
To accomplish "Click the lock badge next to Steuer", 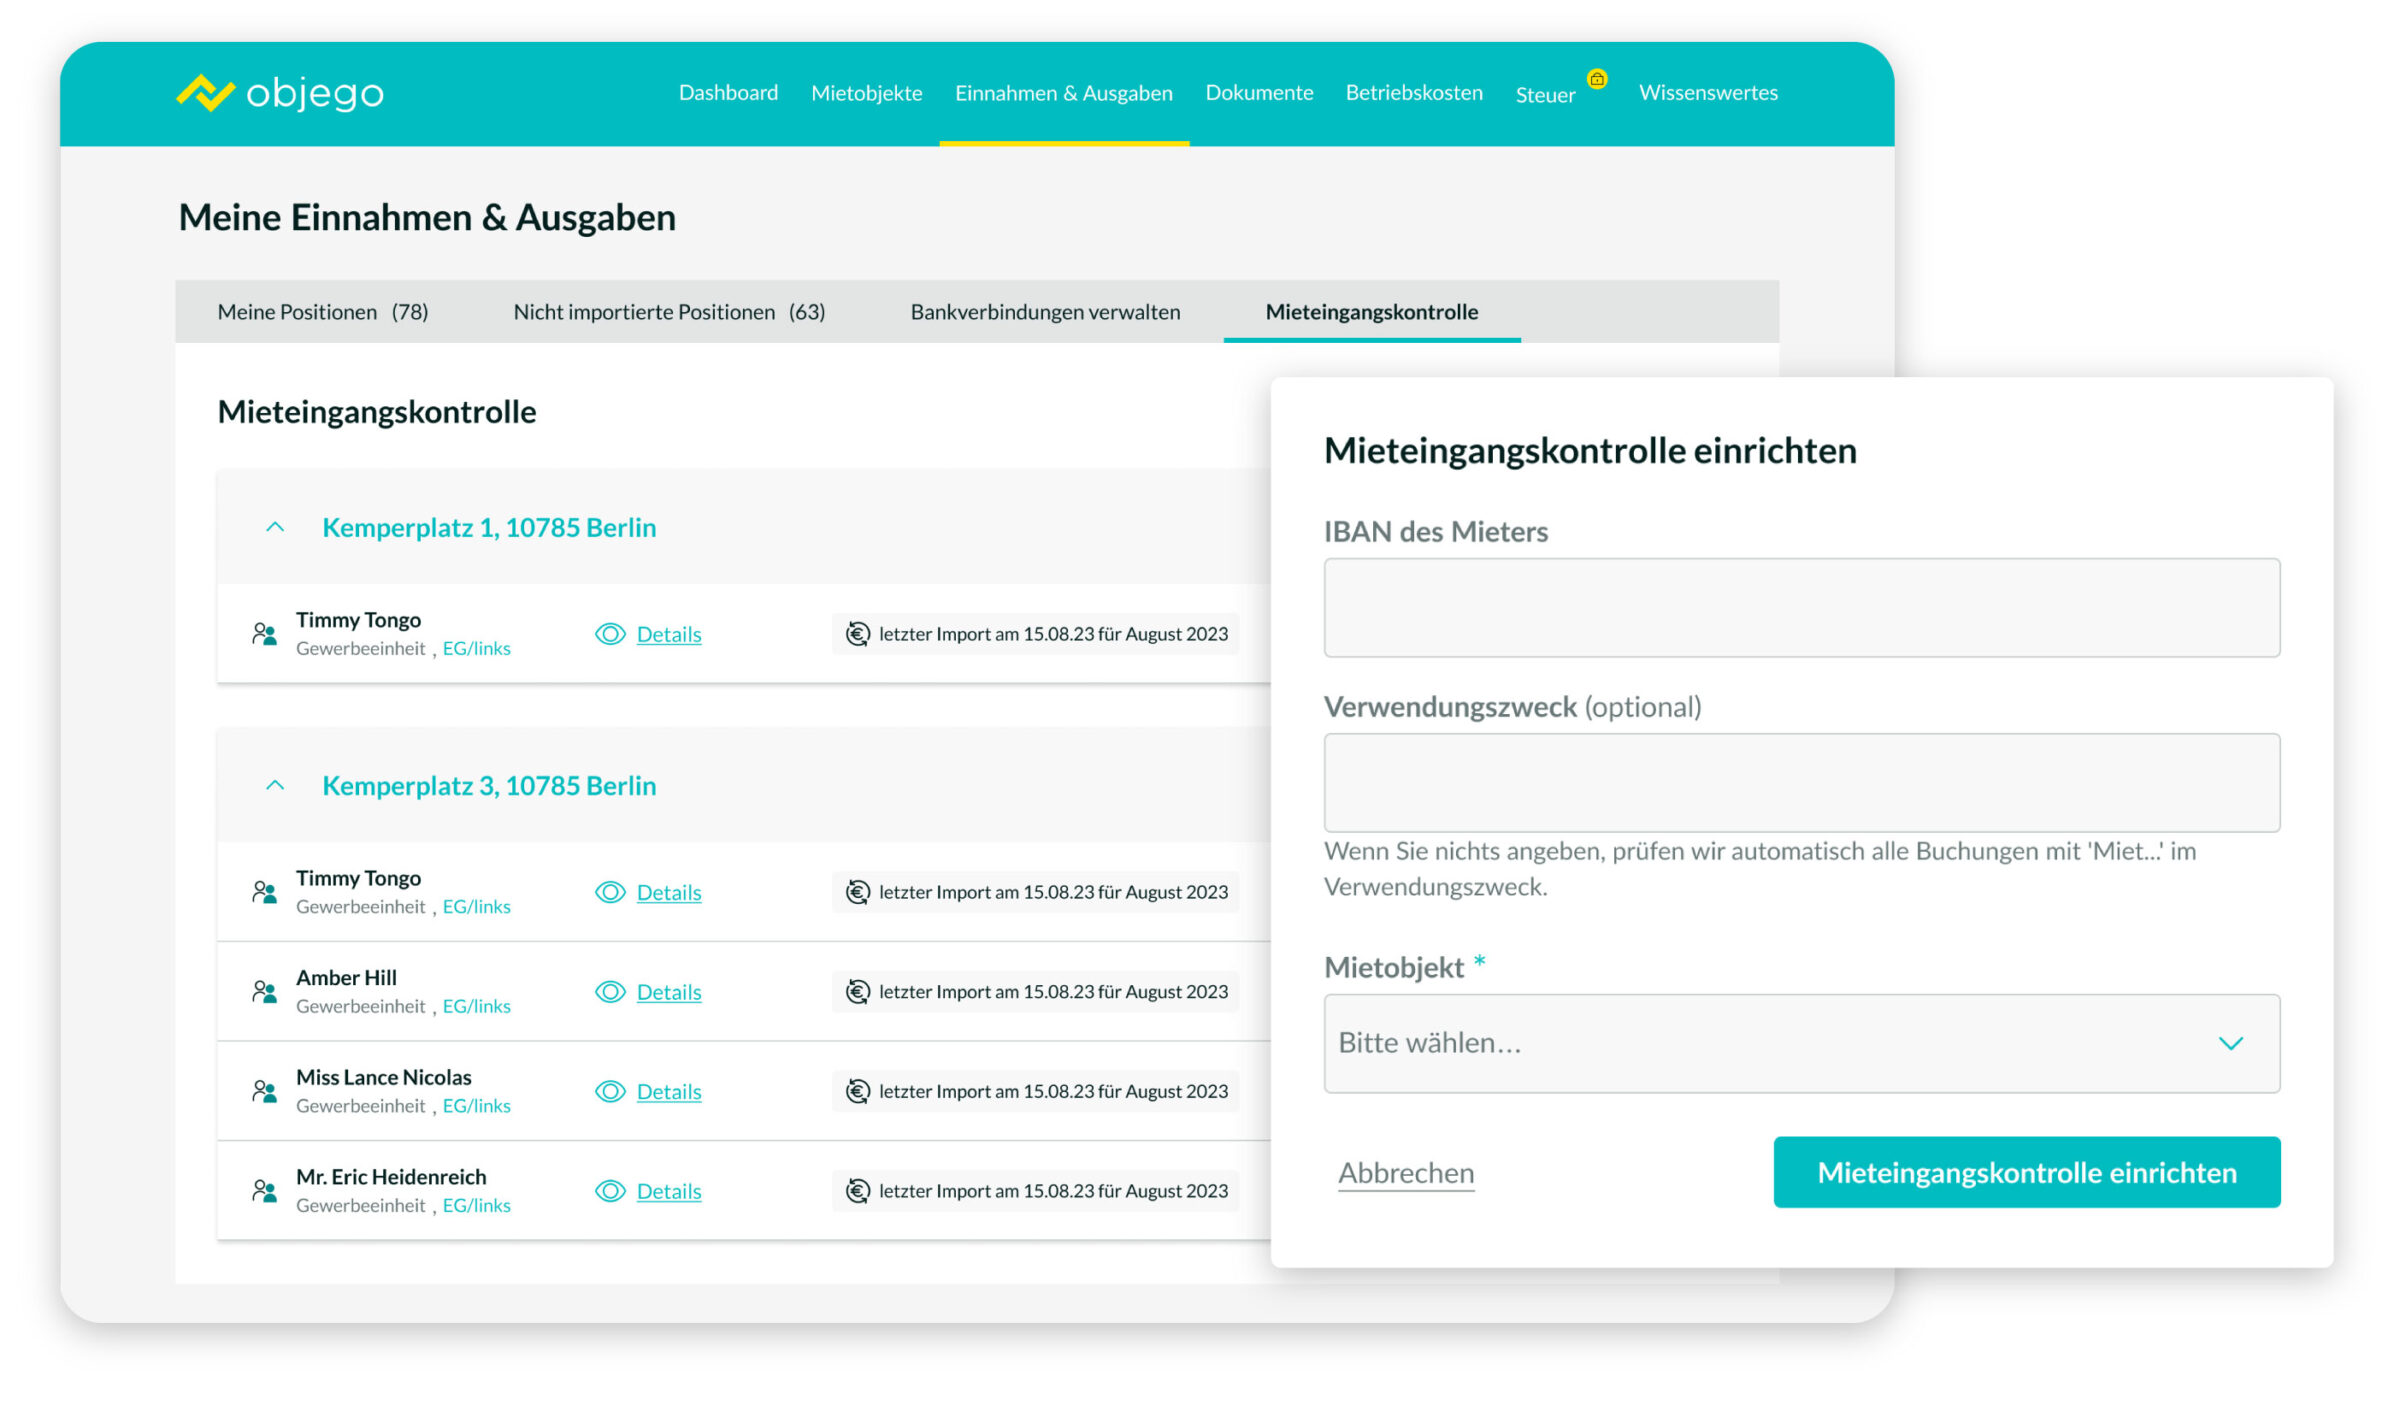I will tap(1597, 79).
